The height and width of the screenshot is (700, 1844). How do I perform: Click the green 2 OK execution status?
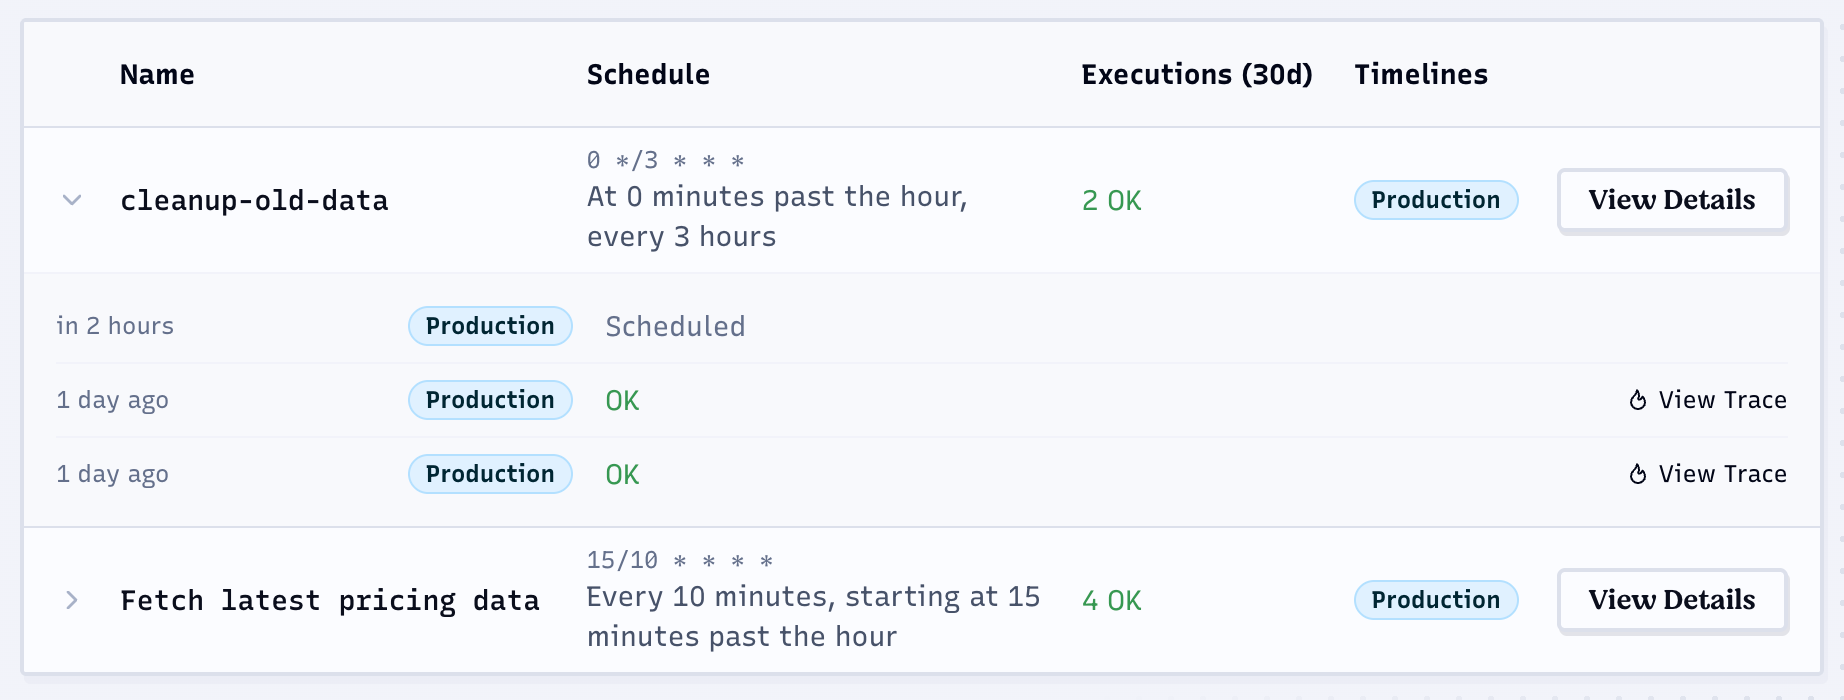[x=1110, y=200]
